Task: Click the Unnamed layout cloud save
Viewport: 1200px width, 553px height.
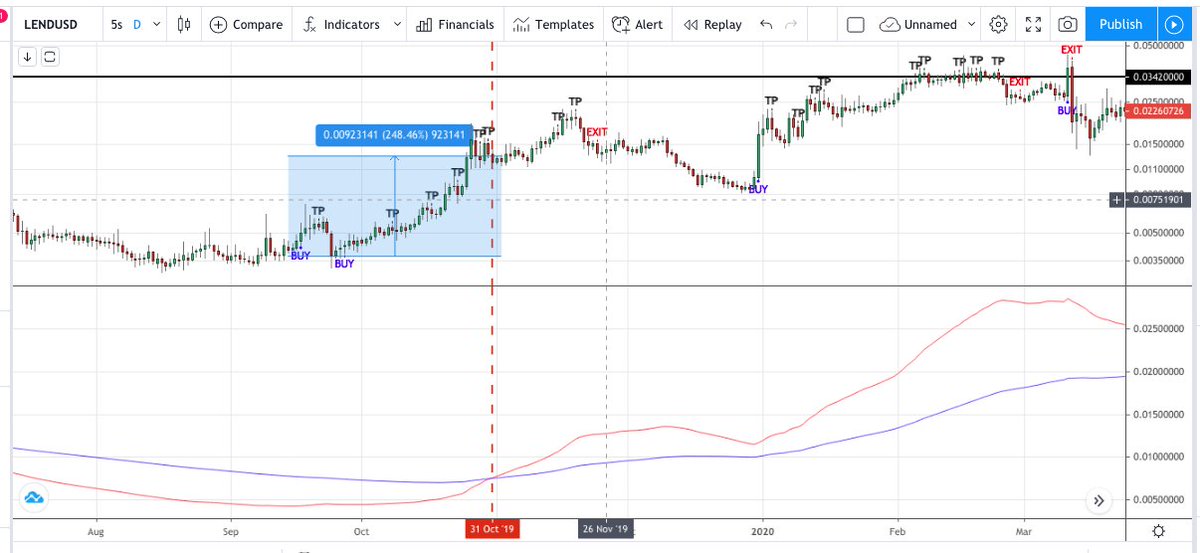Action: coord(918,24)
